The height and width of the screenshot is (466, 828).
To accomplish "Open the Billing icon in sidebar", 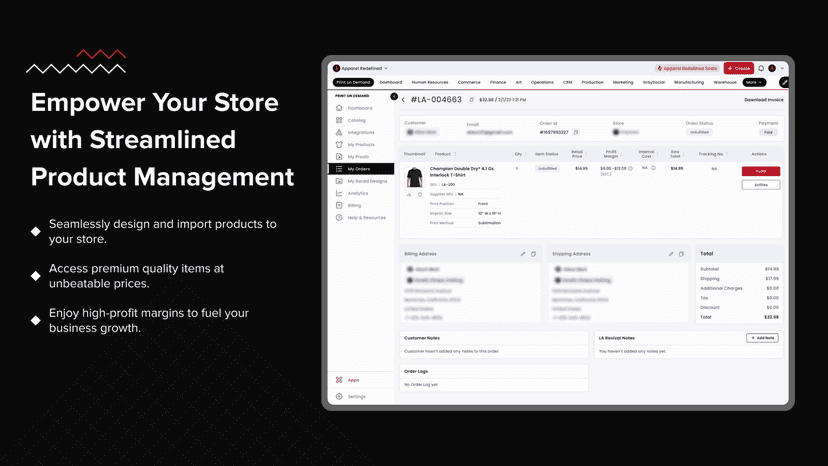I will coord(339,205).
